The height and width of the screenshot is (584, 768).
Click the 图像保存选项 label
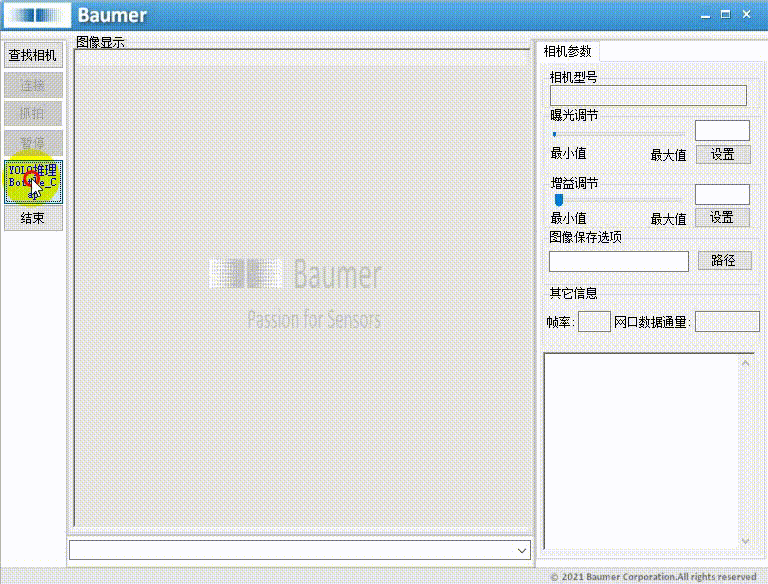click(x=585, y=237)
